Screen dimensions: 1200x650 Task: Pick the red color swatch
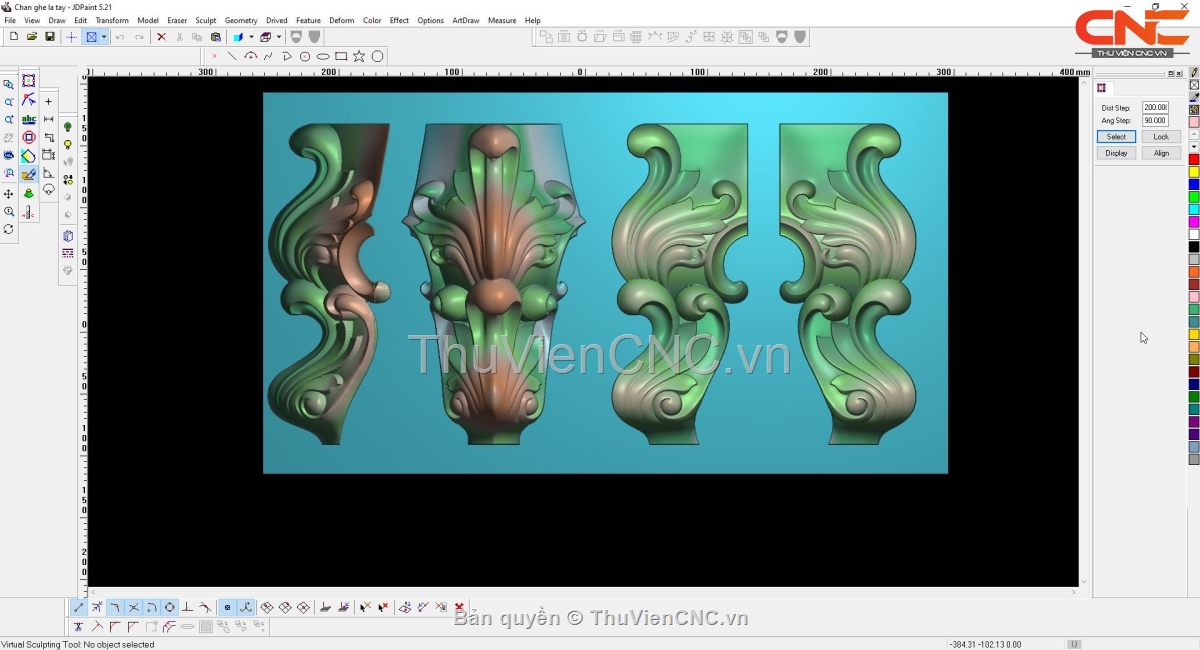tap(1193, 160)
